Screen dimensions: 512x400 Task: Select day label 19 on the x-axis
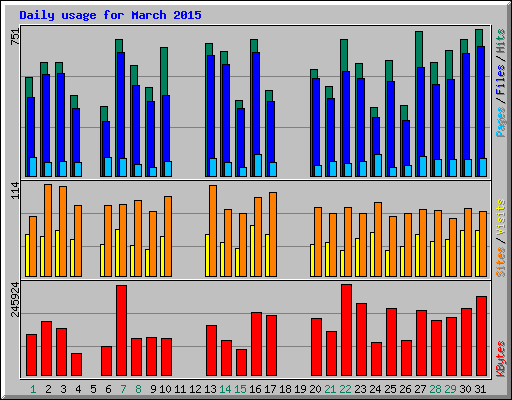coord(300,389)
